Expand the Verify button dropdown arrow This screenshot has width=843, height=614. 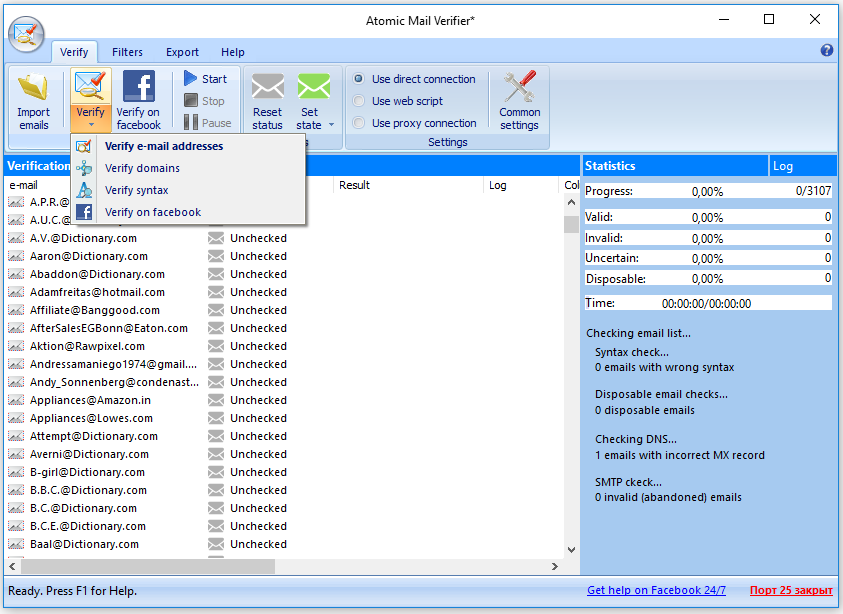[91, 125]
